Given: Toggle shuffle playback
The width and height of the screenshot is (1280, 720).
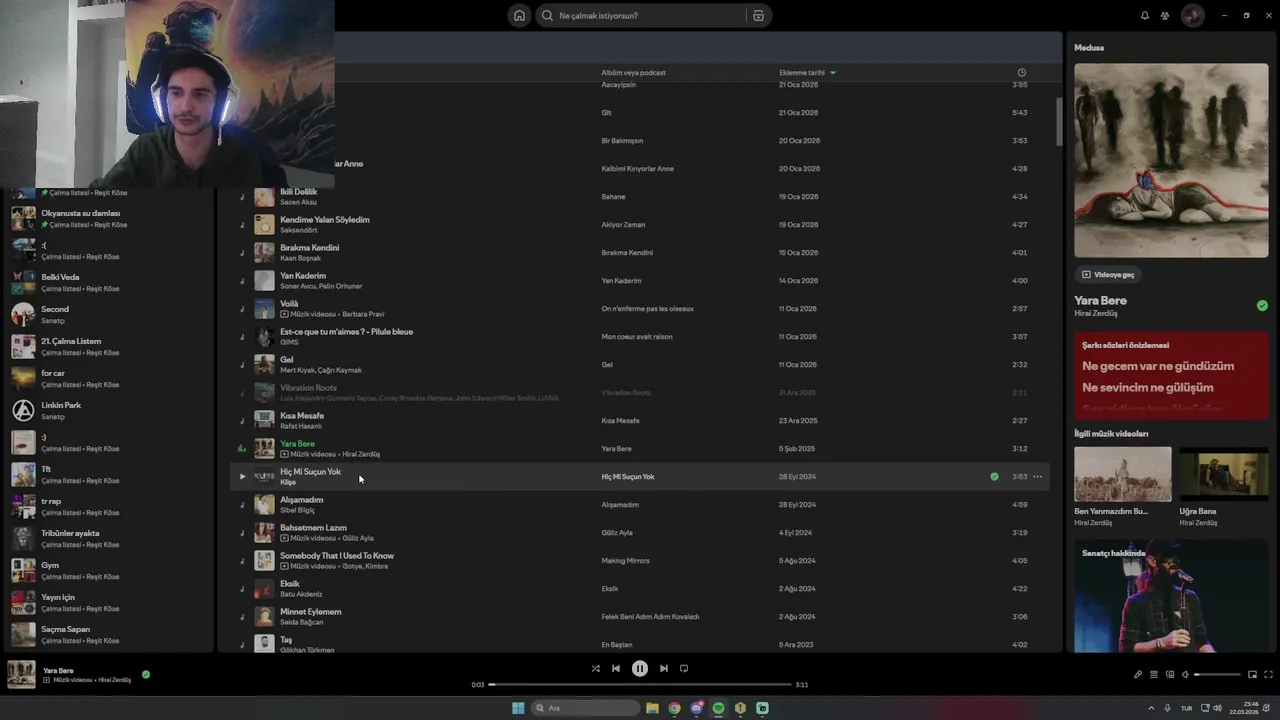Looking at the screenshot, I should [596, 668].
